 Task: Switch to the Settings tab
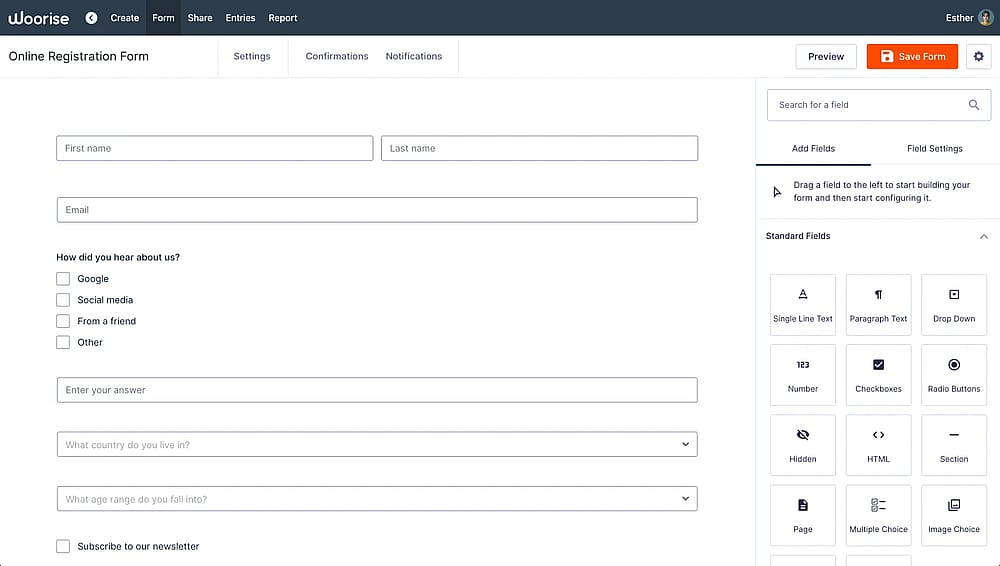point(252,56)
